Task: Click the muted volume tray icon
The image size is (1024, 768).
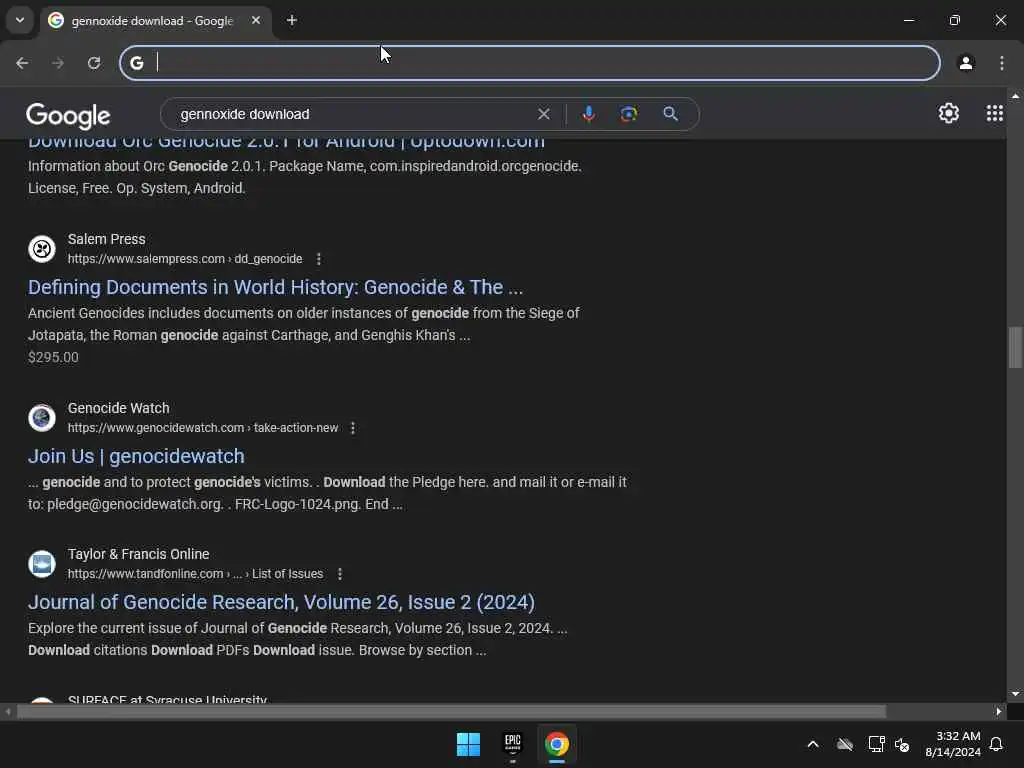Action: click(903, 744)
